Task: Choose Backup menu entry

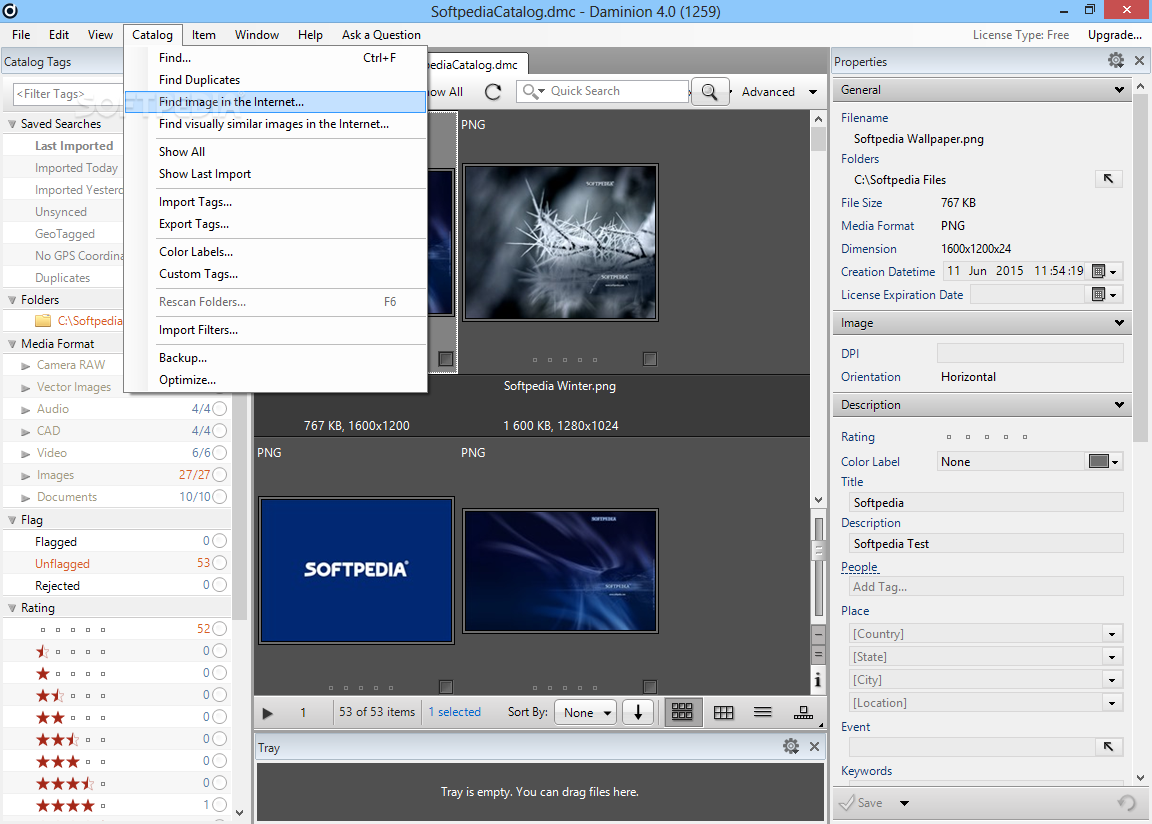Action: click(x=276, y=358)
